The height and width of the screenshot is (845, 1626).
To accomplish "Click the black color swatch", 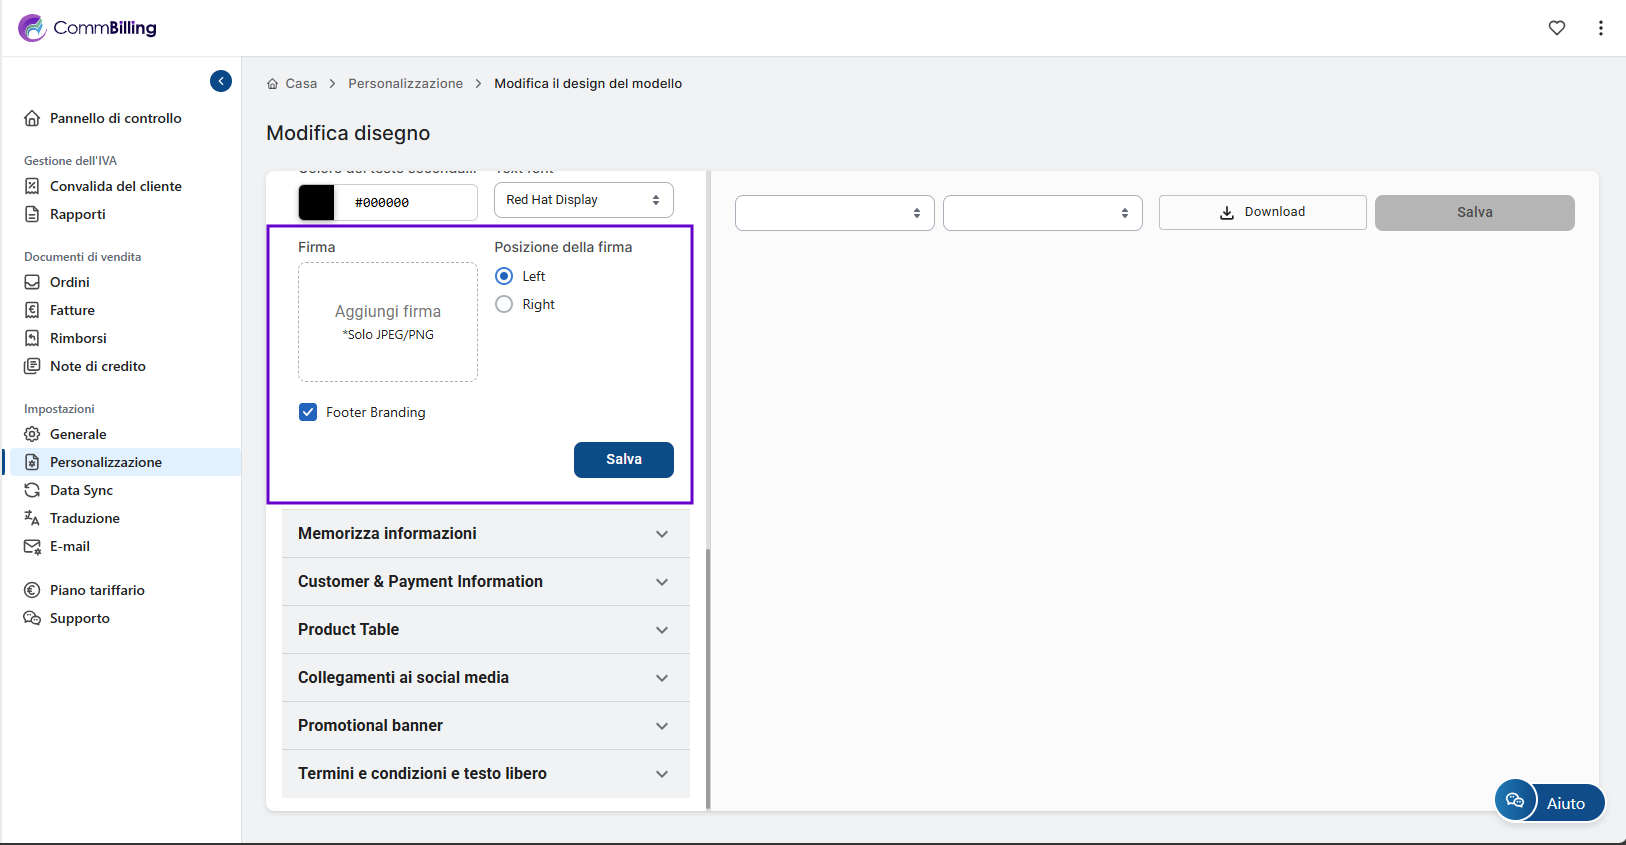I will [317, 202].
